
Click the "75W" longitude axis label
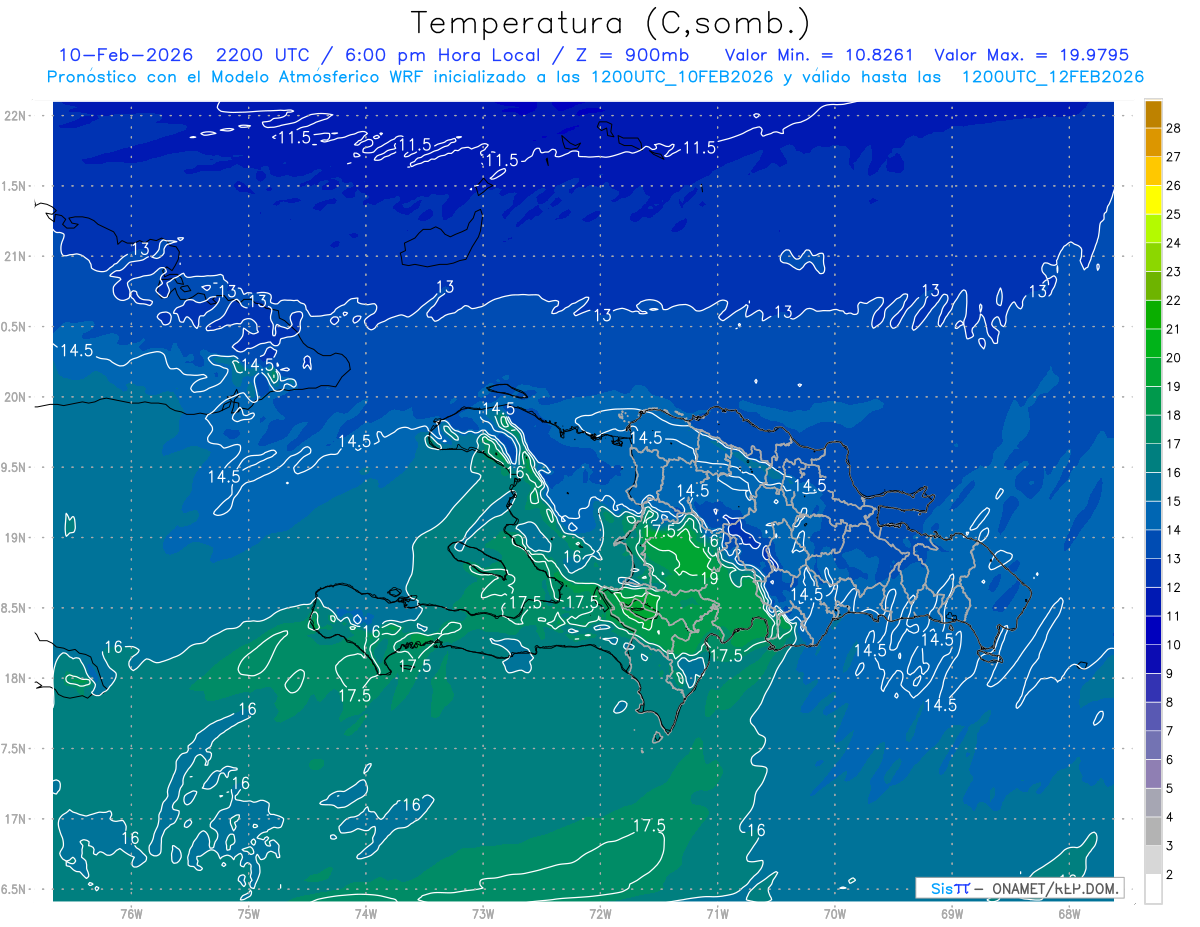[249, 913]
